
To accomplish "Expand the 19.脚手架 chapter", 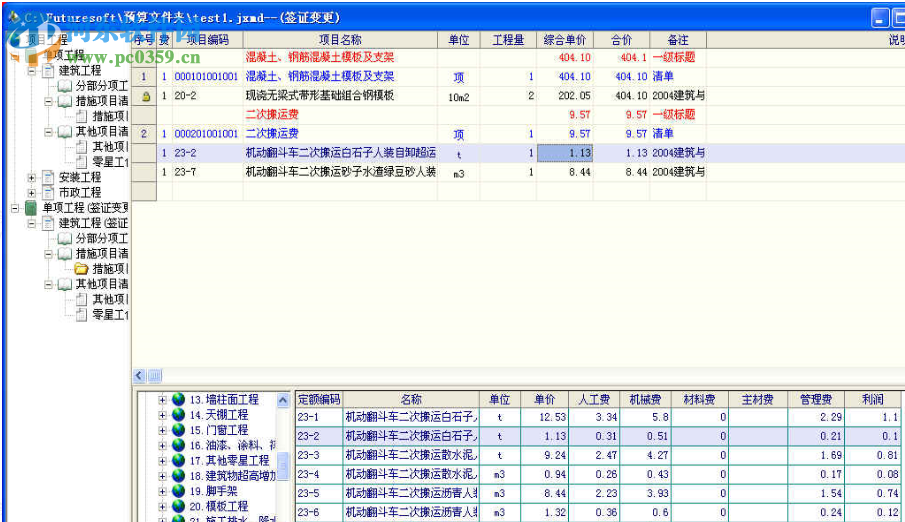I will point(162,491).
